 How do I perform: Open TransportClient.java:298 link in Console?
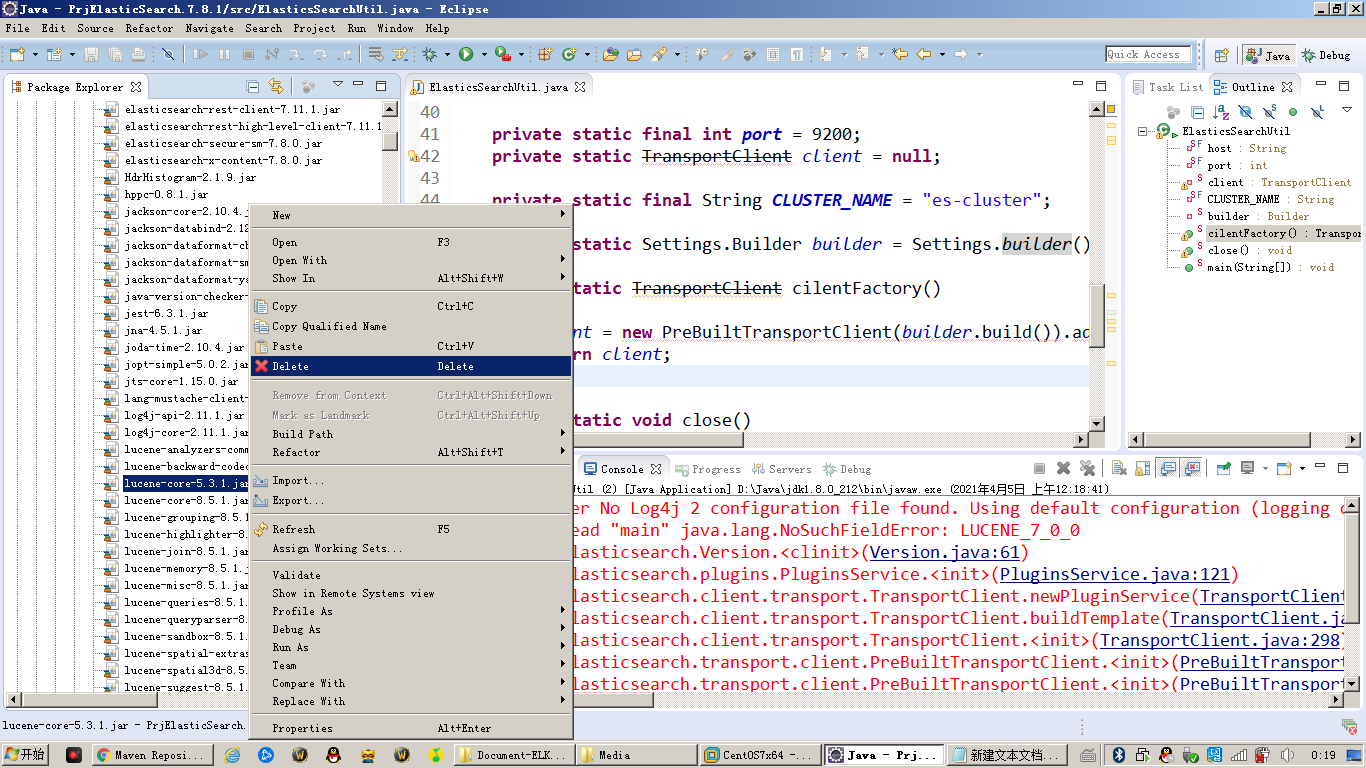(1220, 640)
